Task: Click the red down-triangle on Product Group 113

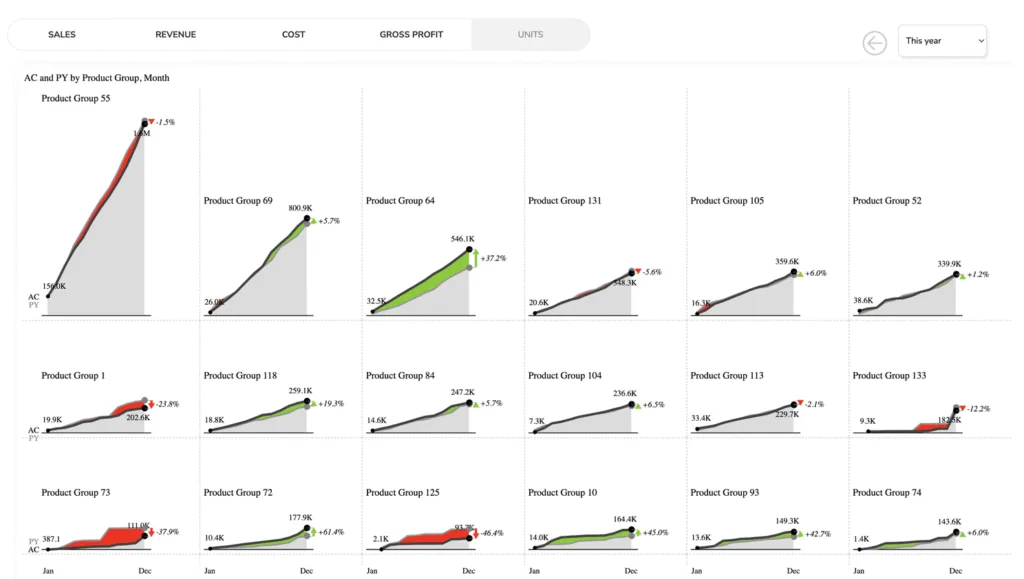Action: point(800,402)
